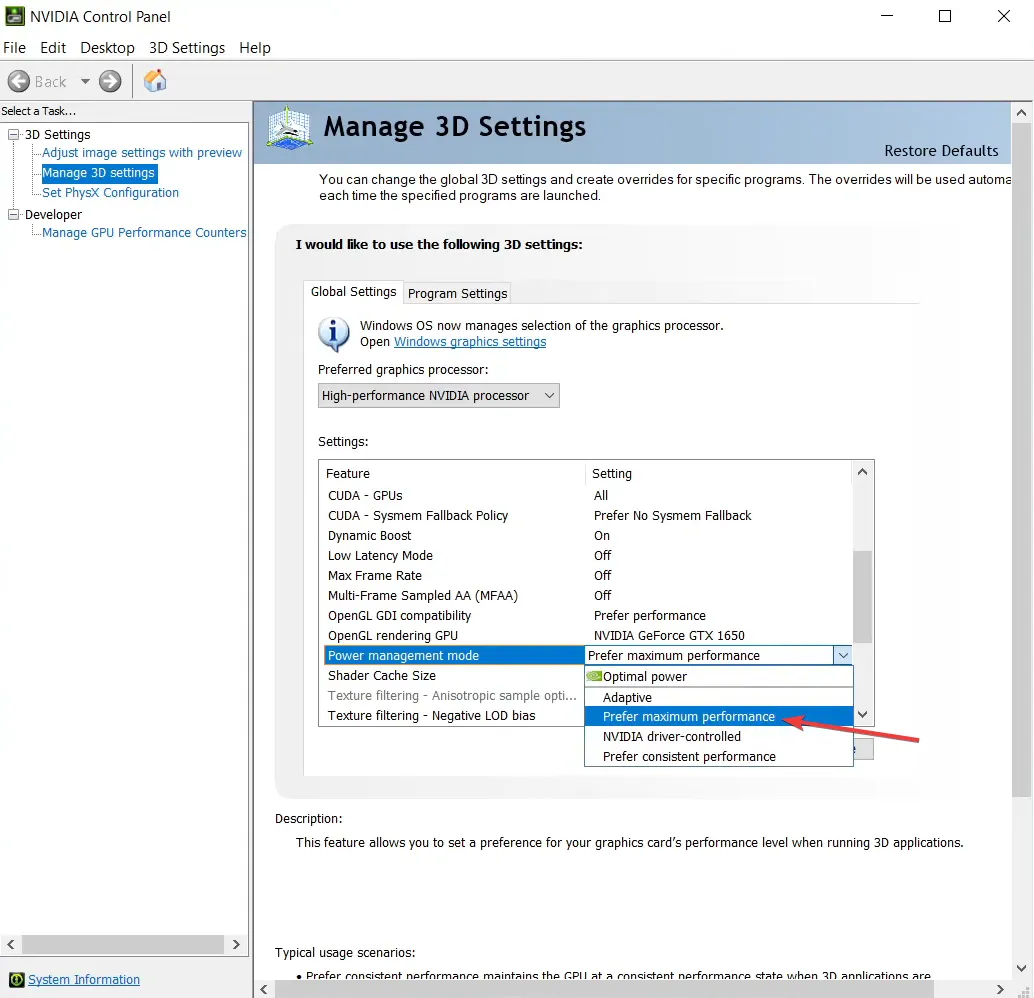Screen dimensions: 1034x998
Task: Click the System Information icon
Action: 16,980
